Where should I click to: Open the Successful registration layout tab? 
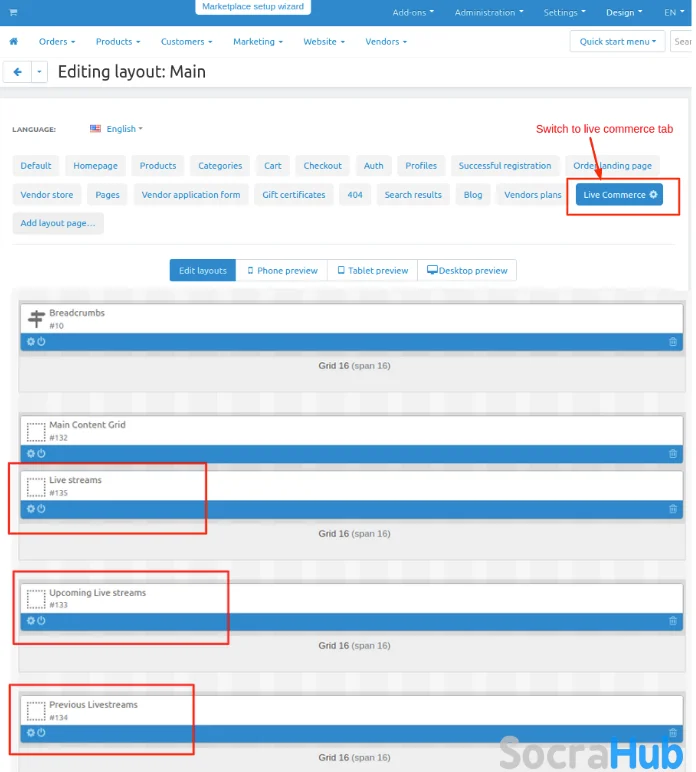505,166
